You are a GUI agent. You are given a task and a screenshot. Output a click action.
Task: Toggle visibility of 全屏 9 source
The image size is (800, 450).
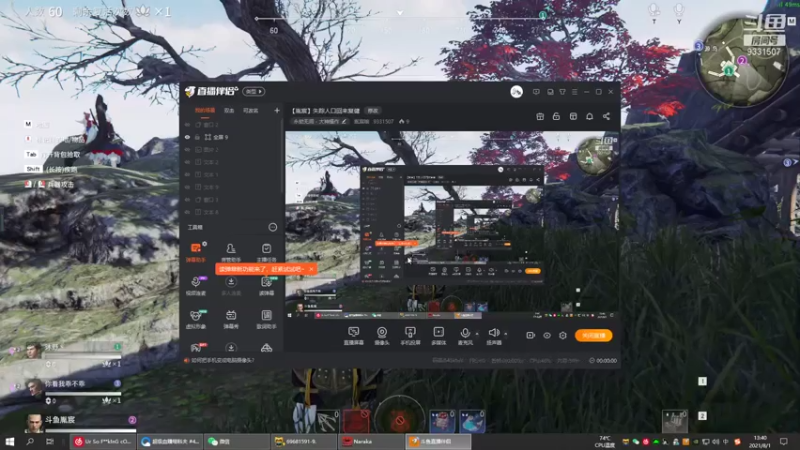187,137
